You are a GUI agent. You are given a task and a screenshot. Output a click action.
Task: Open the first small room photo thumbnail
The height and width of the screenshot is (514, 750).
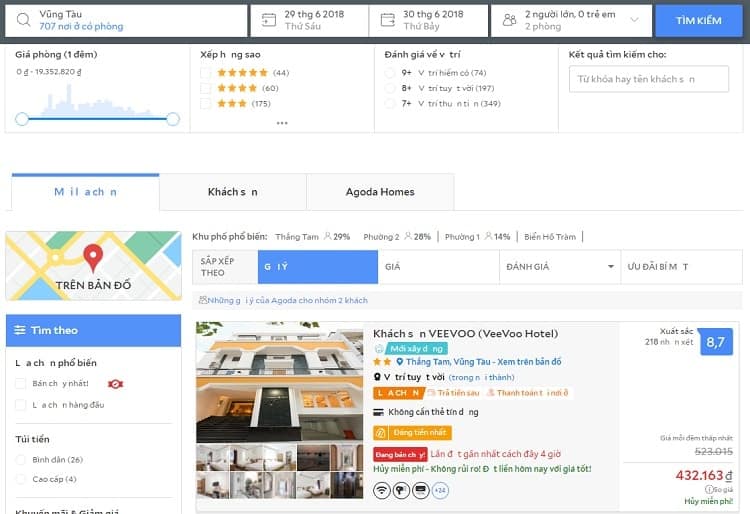212,458
